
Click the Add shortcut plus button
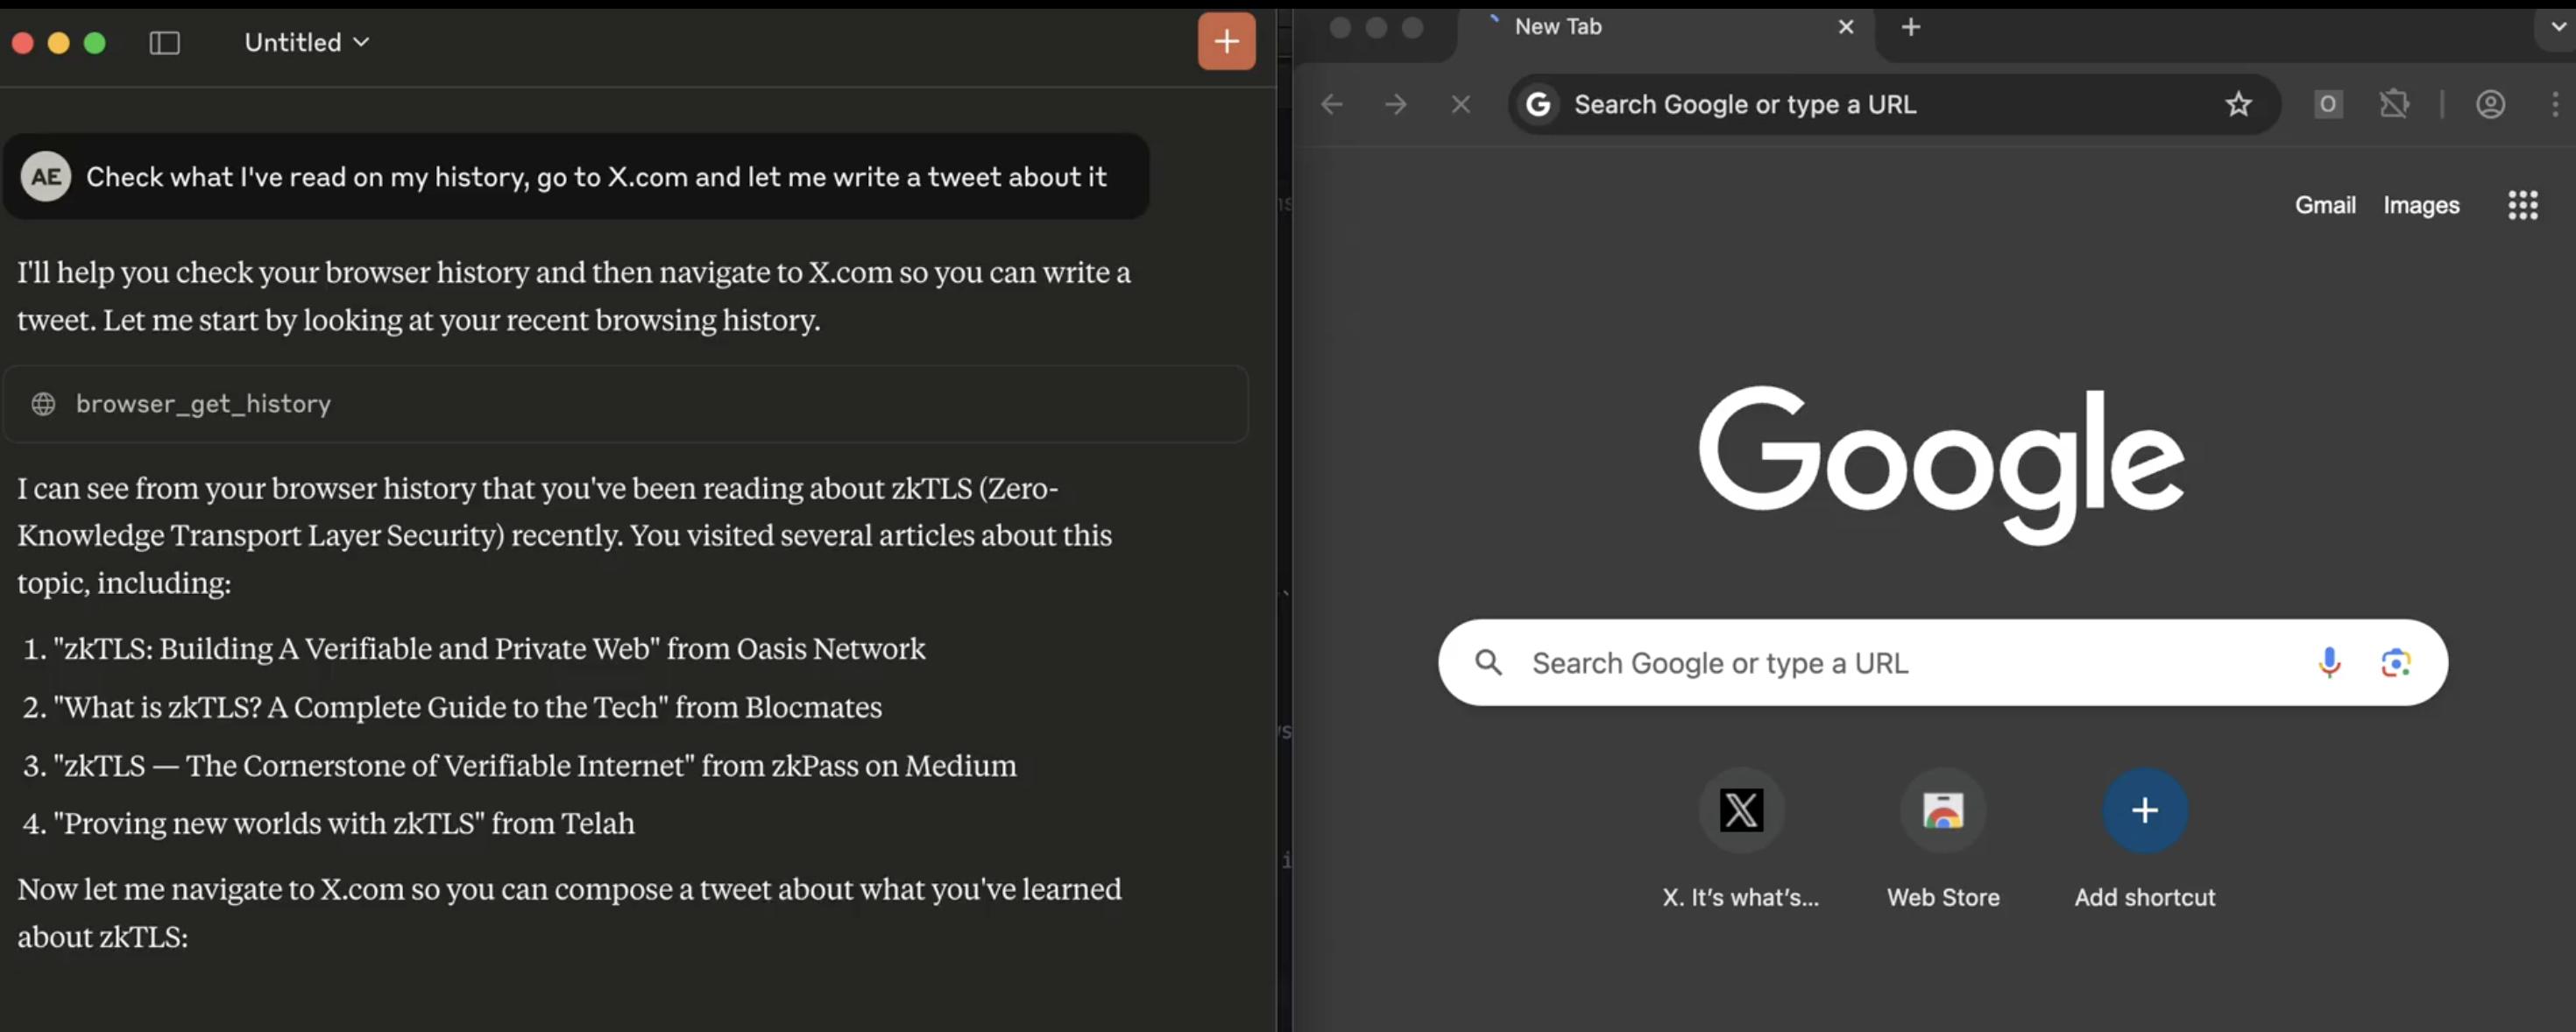[x=2144, y=810]
